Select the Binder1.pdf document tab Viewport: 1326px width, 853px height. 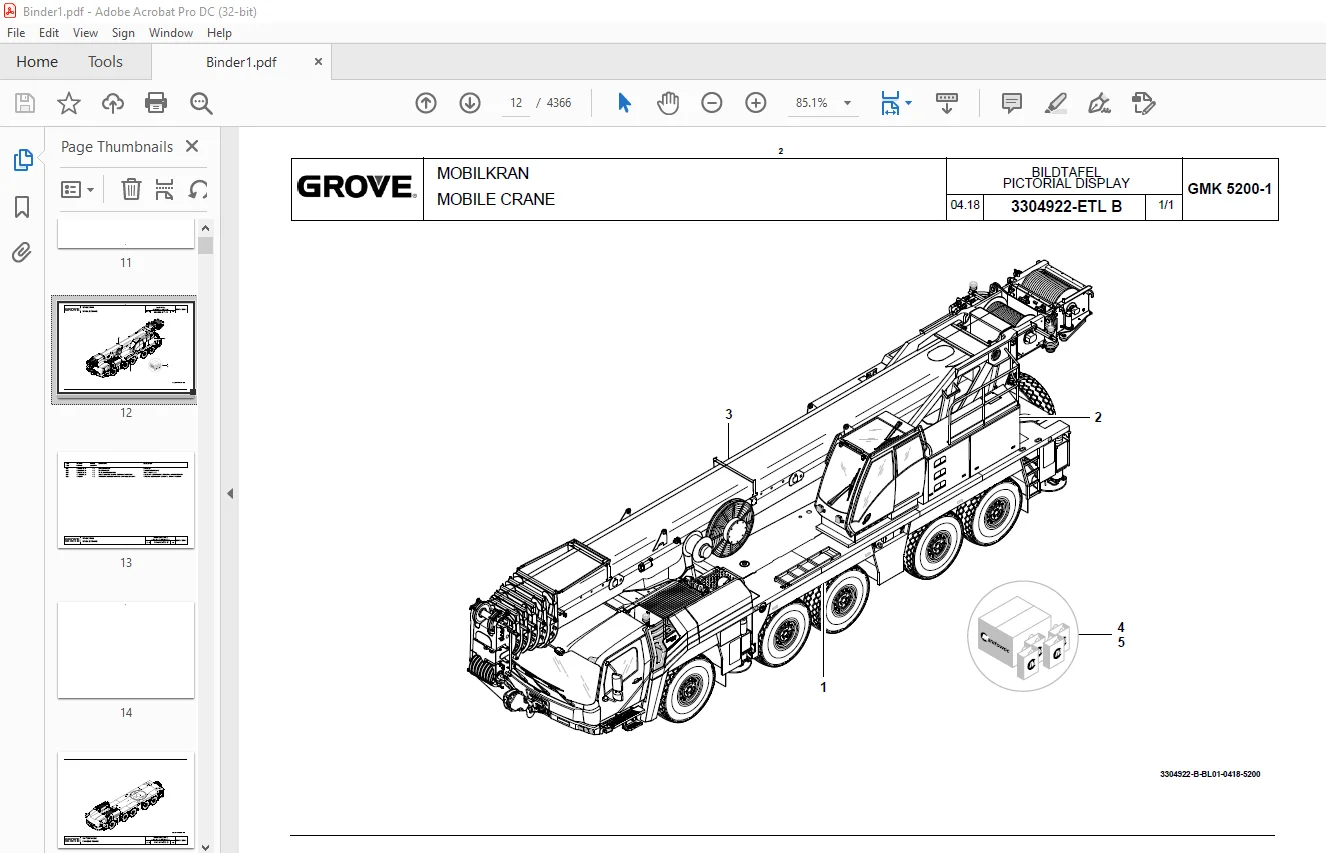[241, 62]
